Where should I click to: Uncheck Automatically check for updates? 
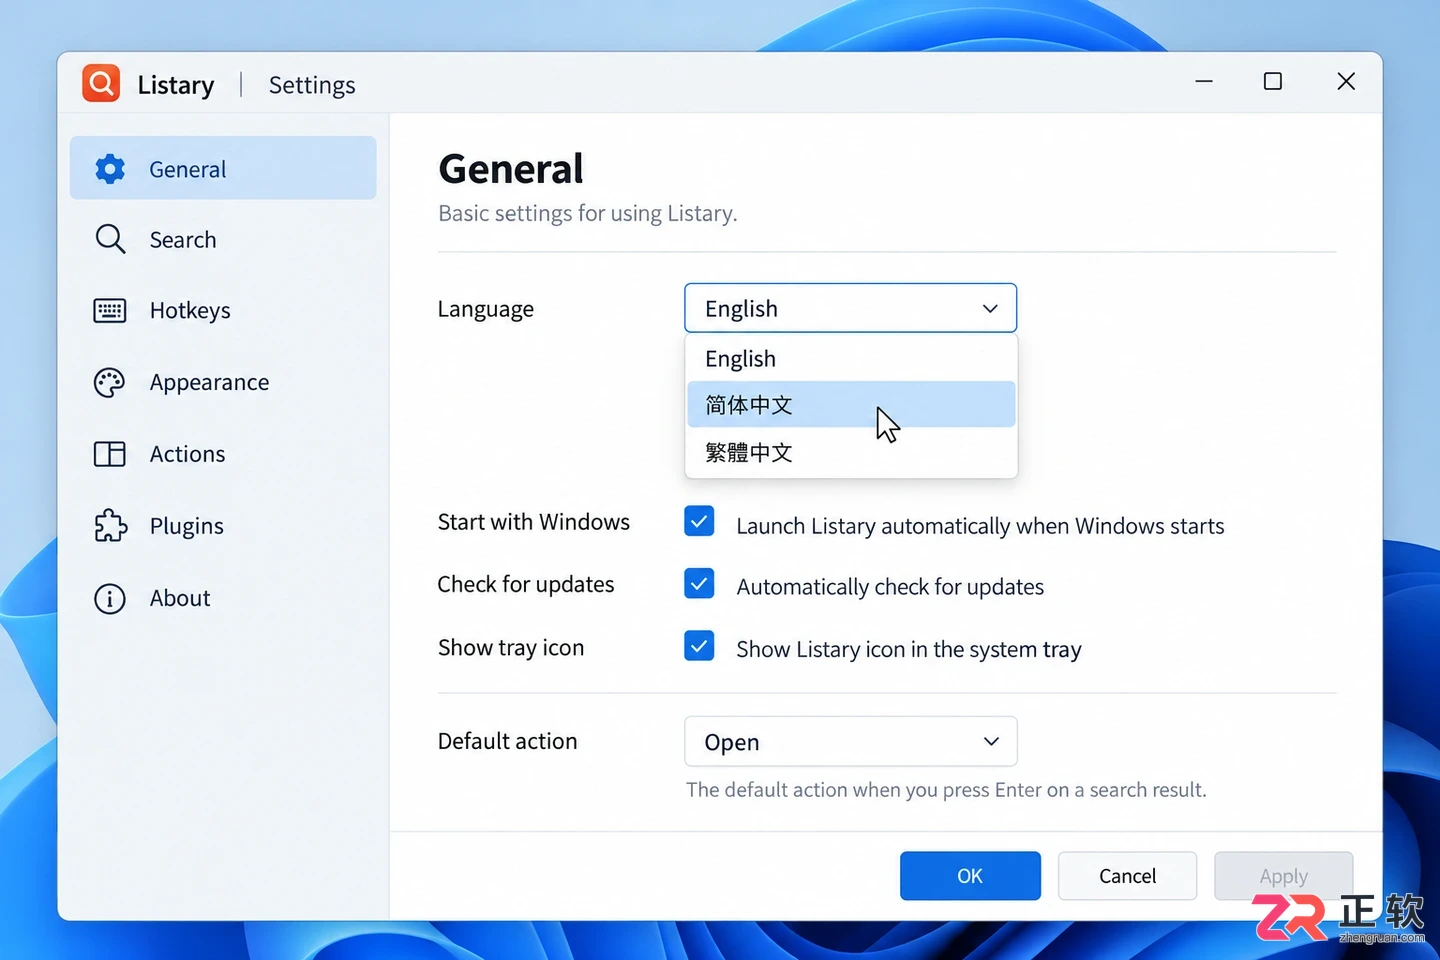699,584
